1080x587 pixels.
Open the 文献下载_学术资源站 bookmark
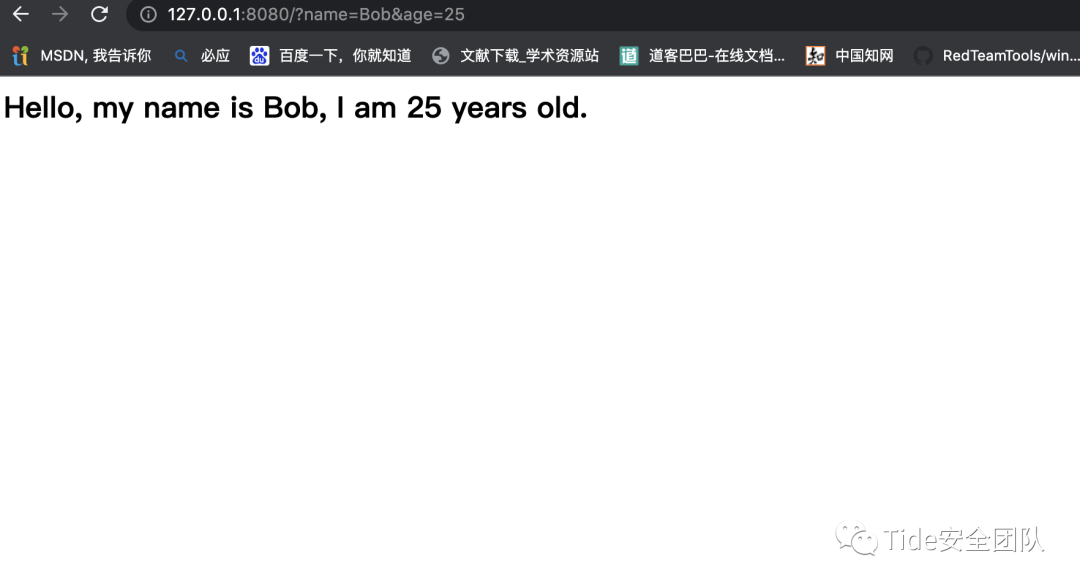coord(530,56)
